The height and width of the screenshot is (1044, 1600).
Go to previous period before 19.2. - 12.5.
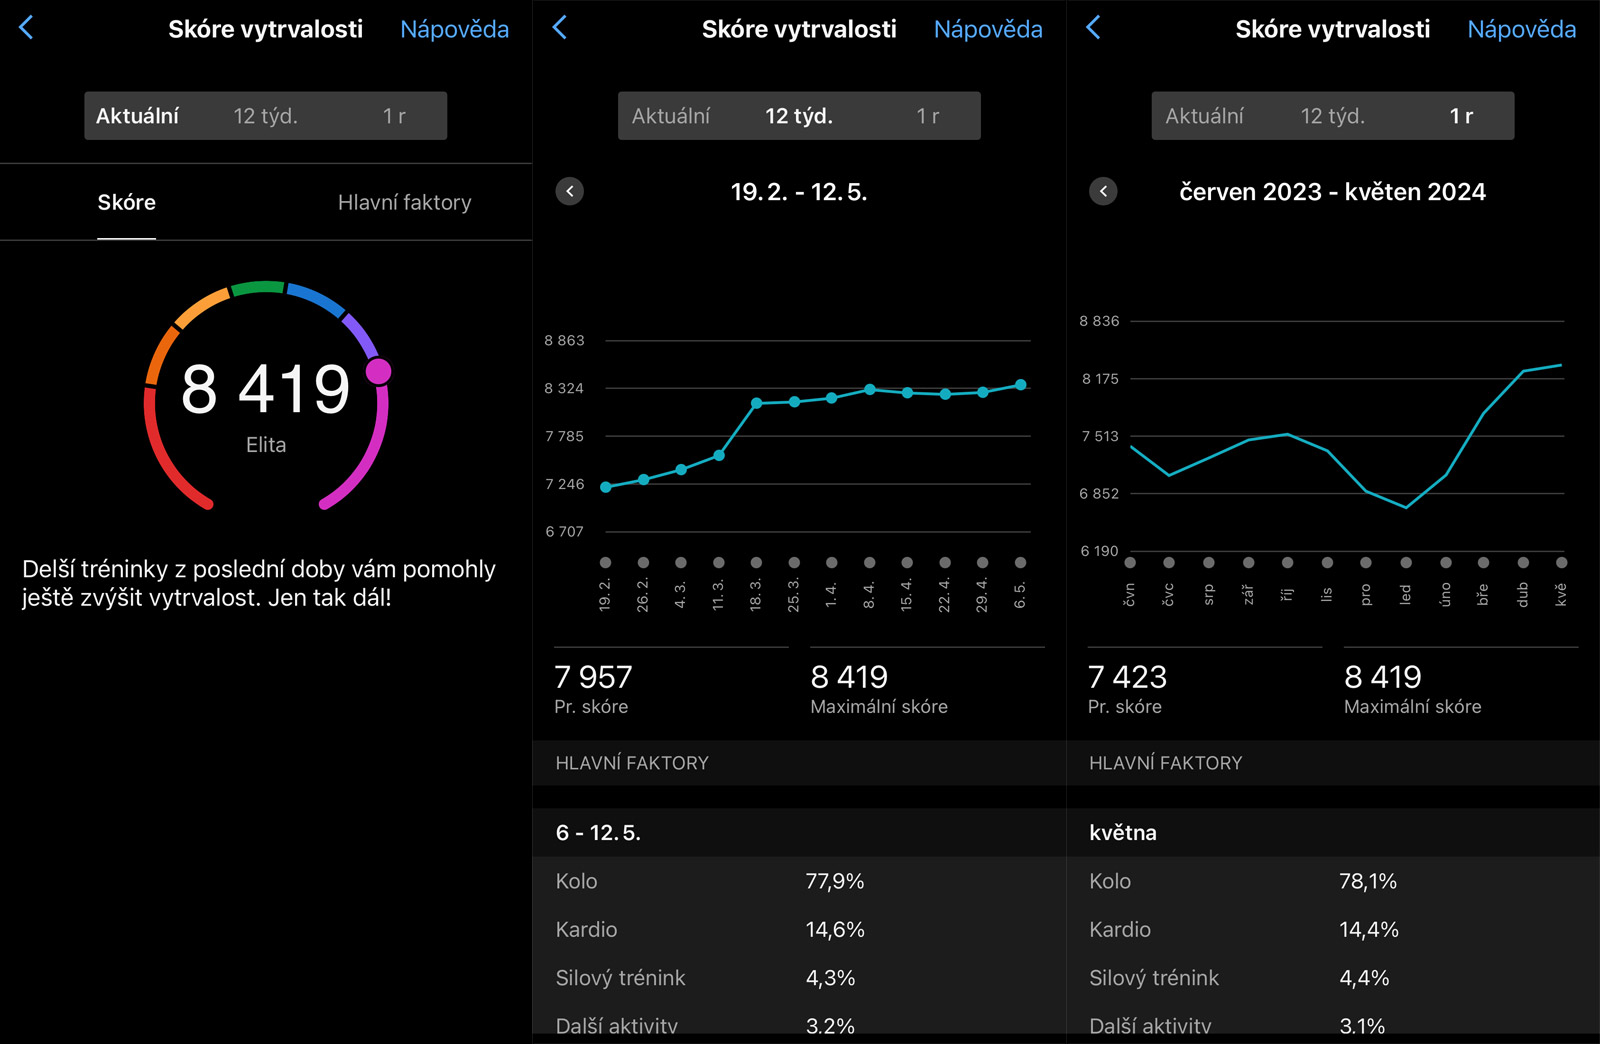pyautogui.click(x=569, y=191)
